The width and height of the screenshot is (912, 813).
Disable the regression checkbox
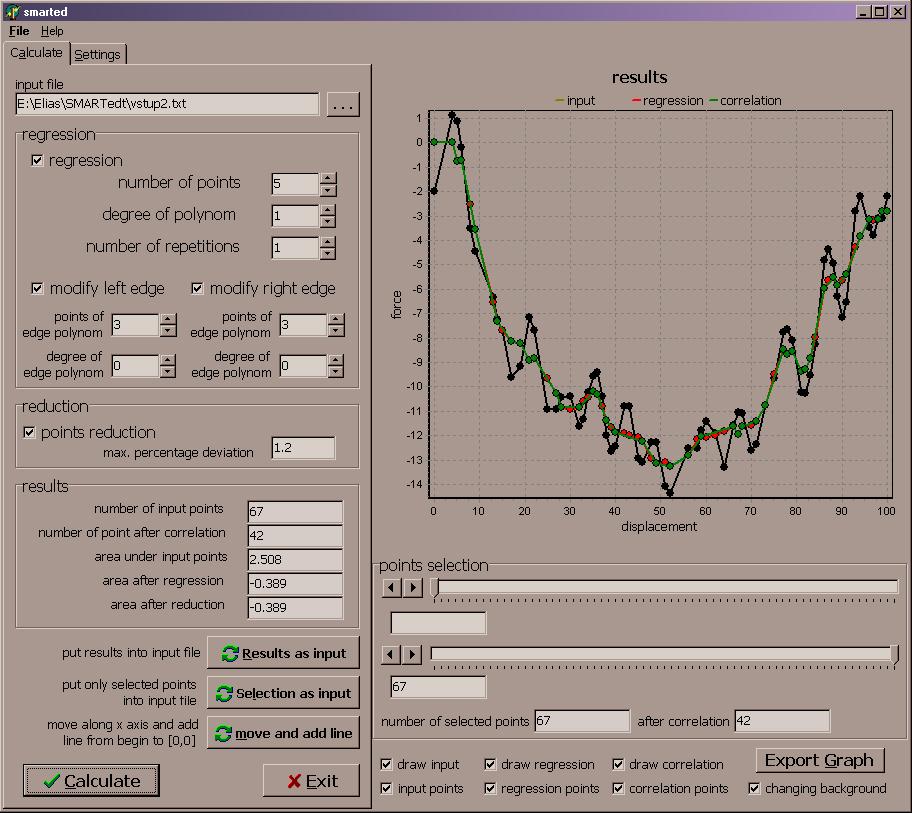(37, 160)
